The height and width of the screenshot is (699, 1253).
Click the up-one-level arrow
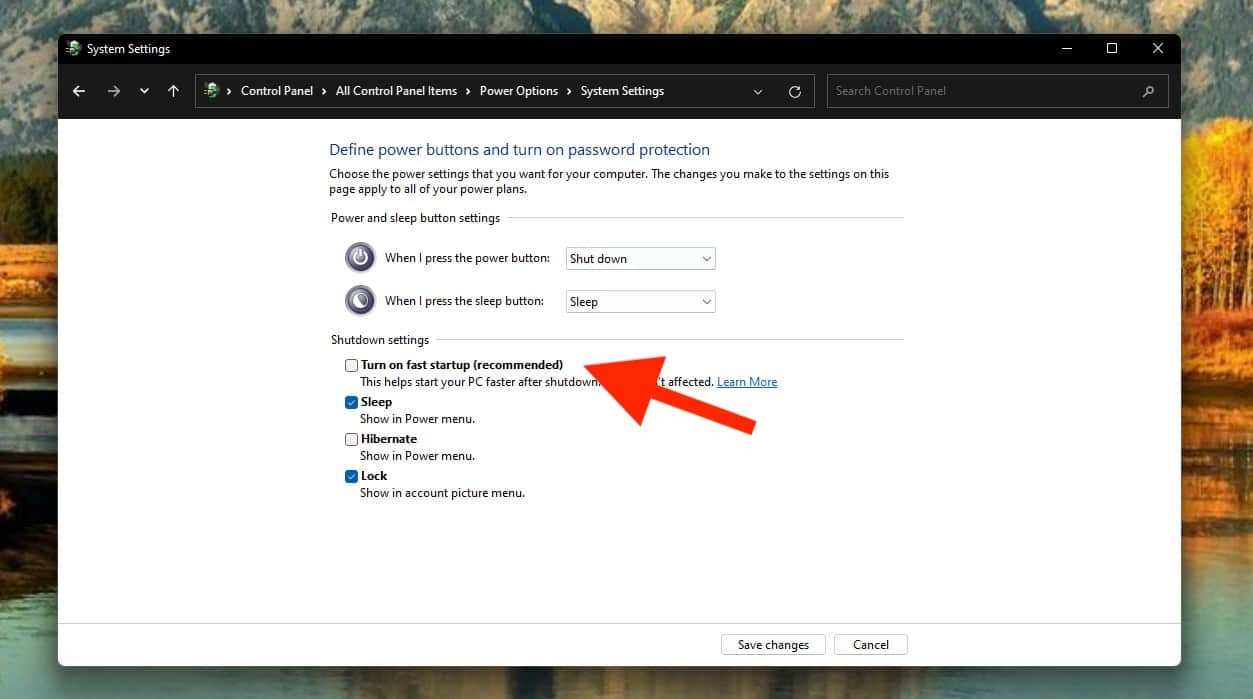173,90
